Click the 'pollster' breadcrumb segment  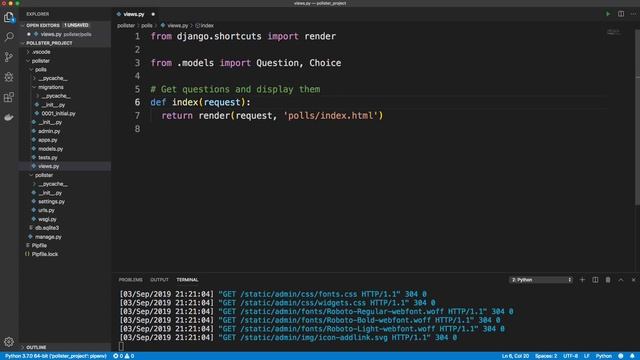click(x=126, y=25)
